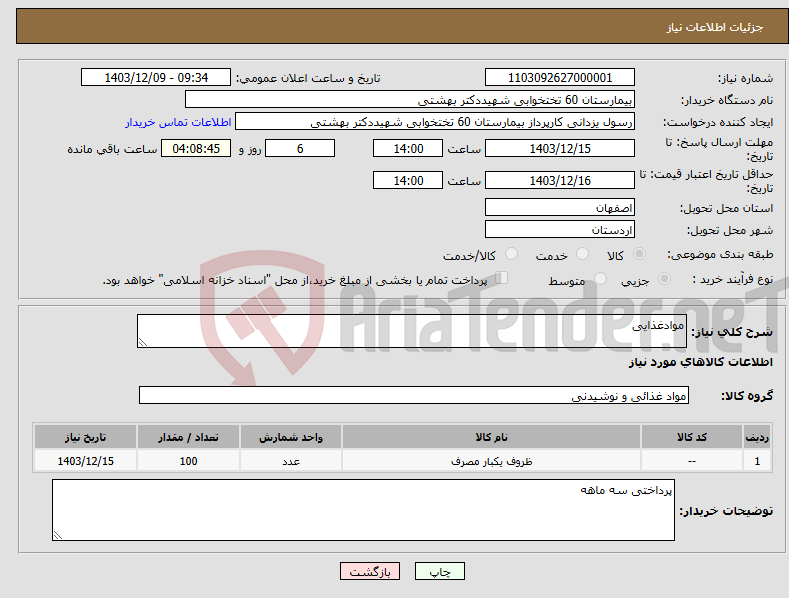Click the ردیف column header
The image size is (789, 598).
click(757, 437)
